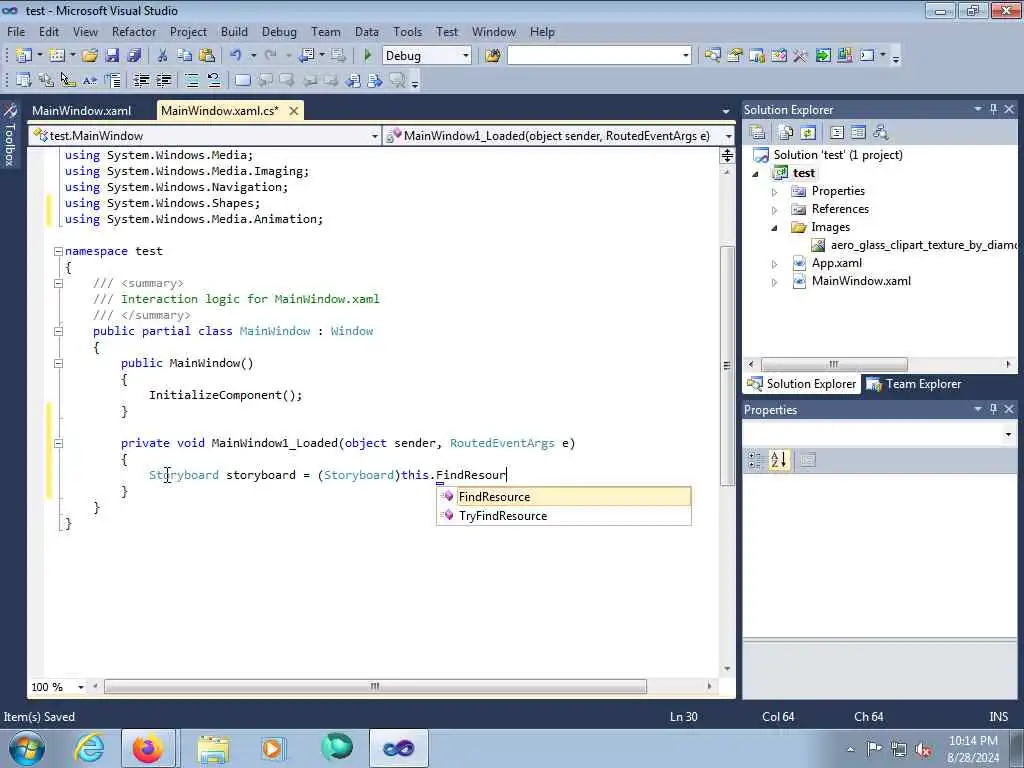1024x768 pixels.
Task: Pin toggle the Solution Explorer panel
Action: [x=993, y=109]
